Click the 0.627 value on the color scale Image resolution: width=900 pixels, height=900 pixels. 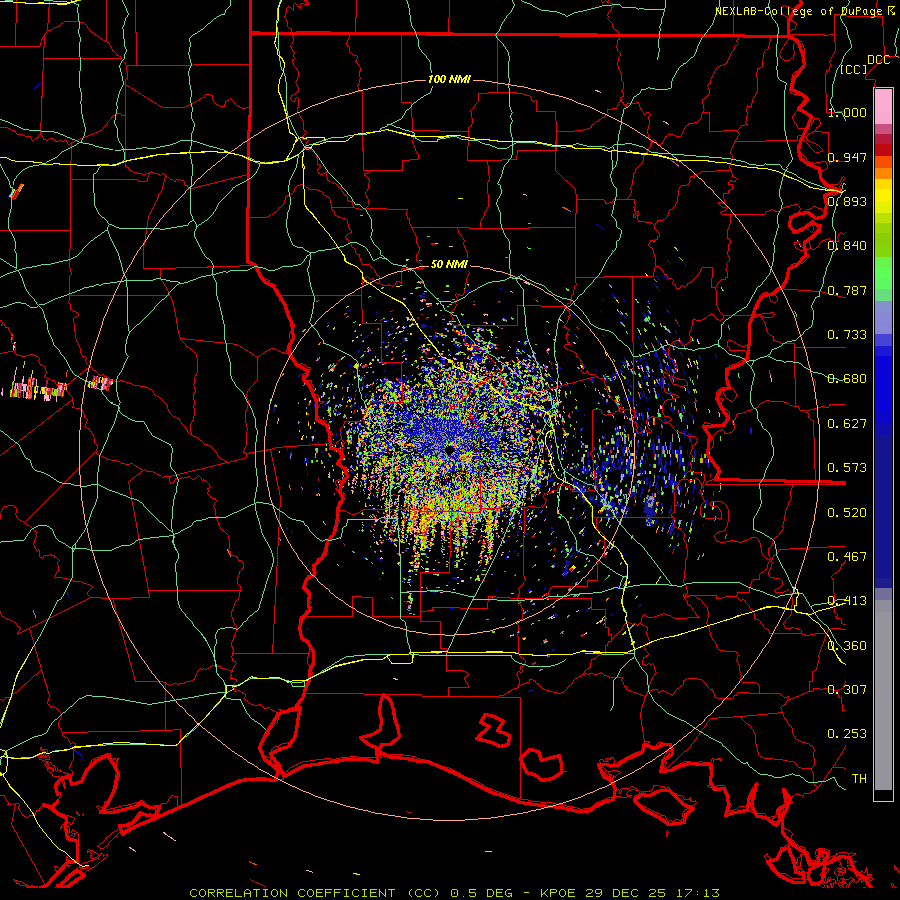847,424
